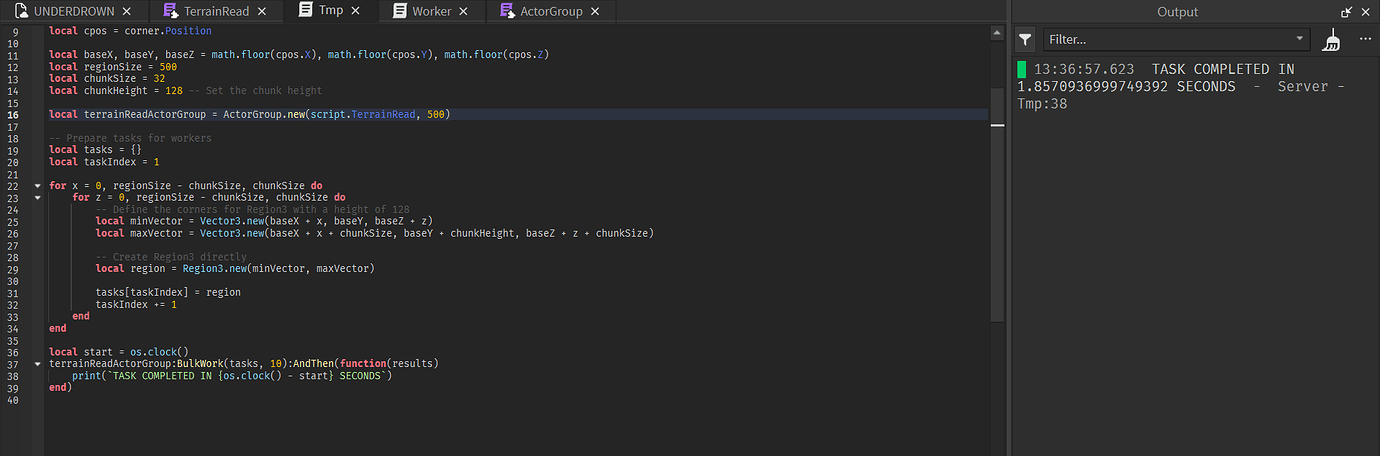Switch to the Worker script tab
1380x456 pixels.
pyautogui.click(x=431, y=12)
